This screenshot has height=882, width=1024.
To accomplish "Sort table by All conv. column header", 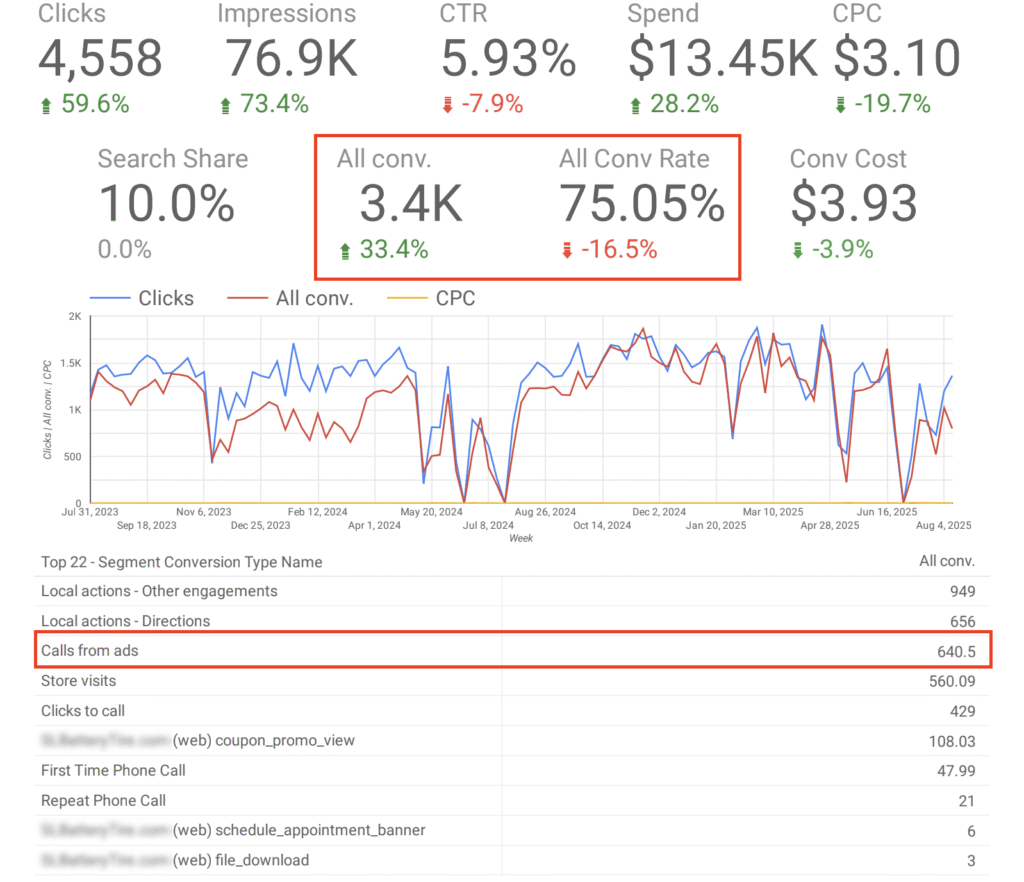I will [x=946, y=562].
